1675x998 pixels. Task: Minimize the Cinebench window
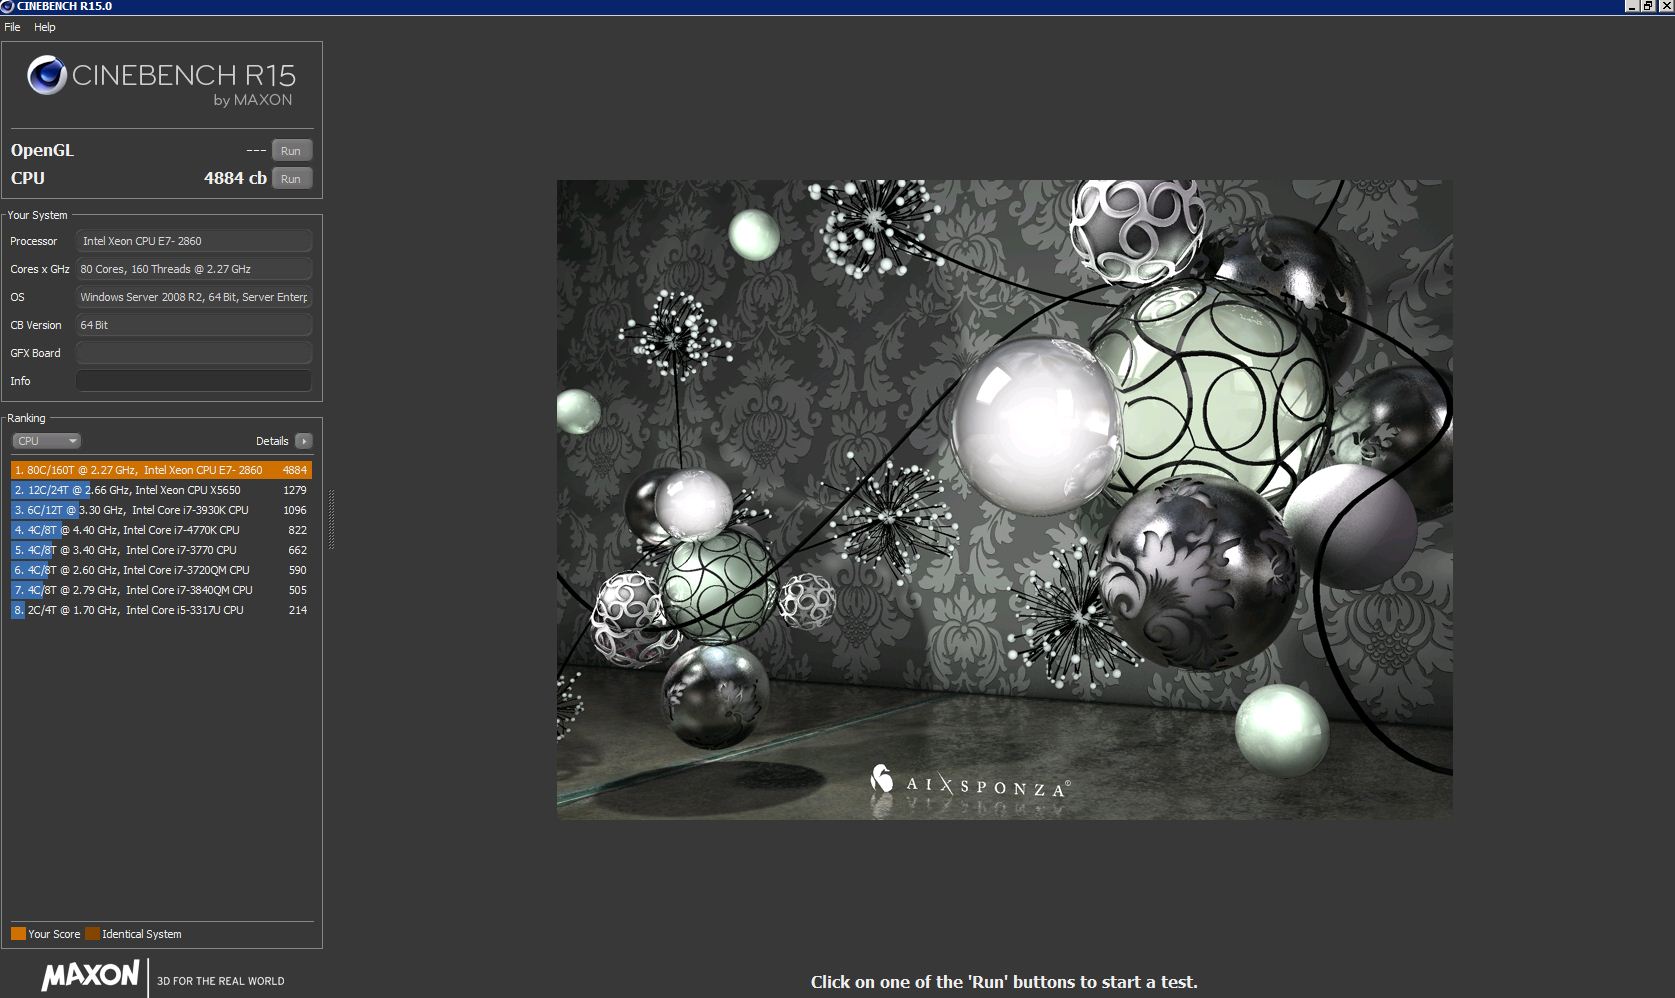[x=1632, y=6]
